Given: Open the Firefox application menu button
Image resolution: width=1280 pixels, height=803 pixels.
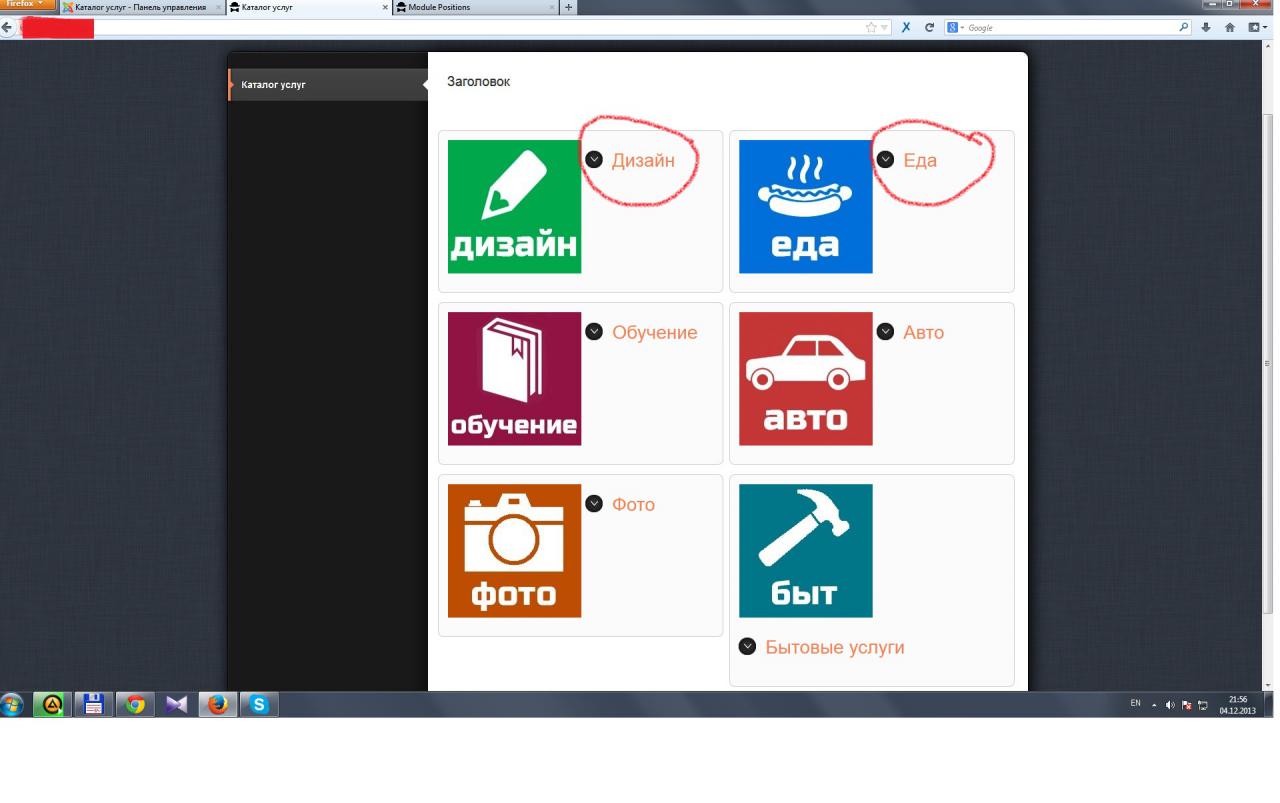Looking at the screenshot, I should tap(27, 5).
